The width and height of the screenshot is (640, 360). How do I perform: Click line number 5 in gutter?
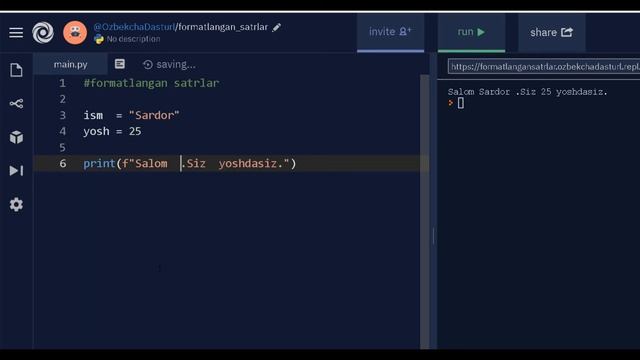click(62, 147)
